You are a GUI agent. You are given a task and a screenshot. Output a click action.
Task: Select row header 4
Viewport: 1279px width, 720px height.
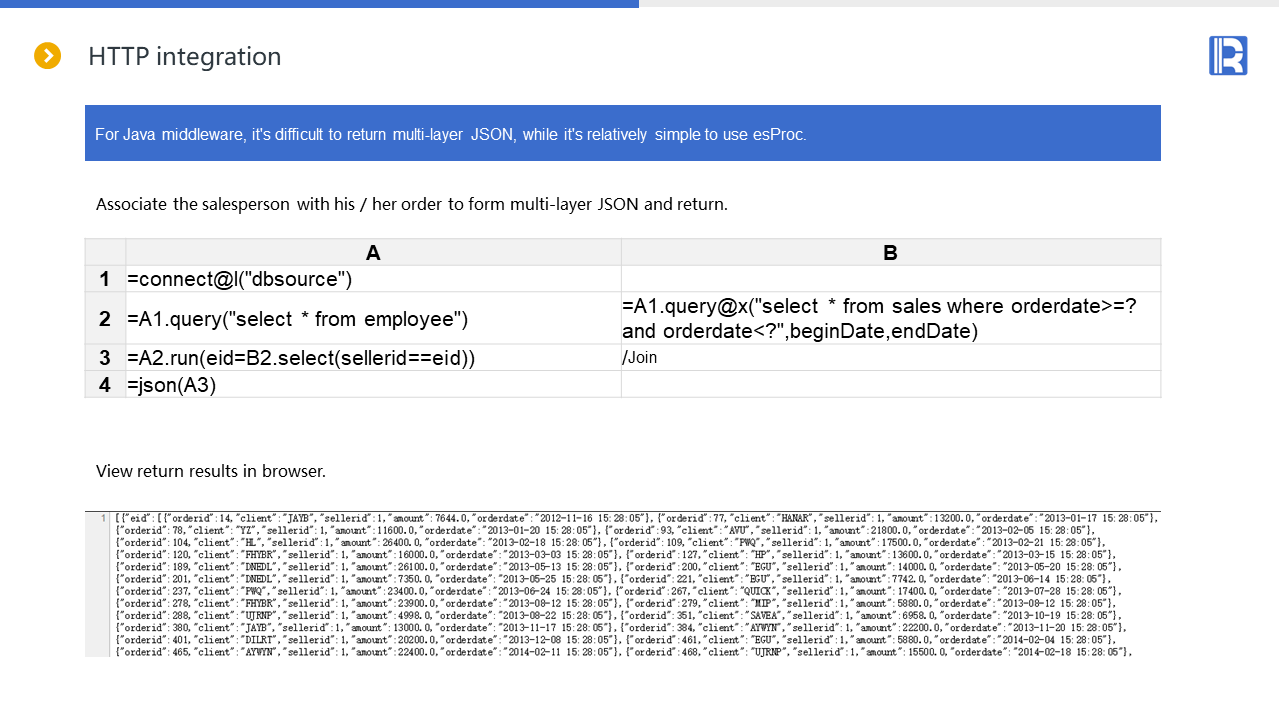[105, 384]
